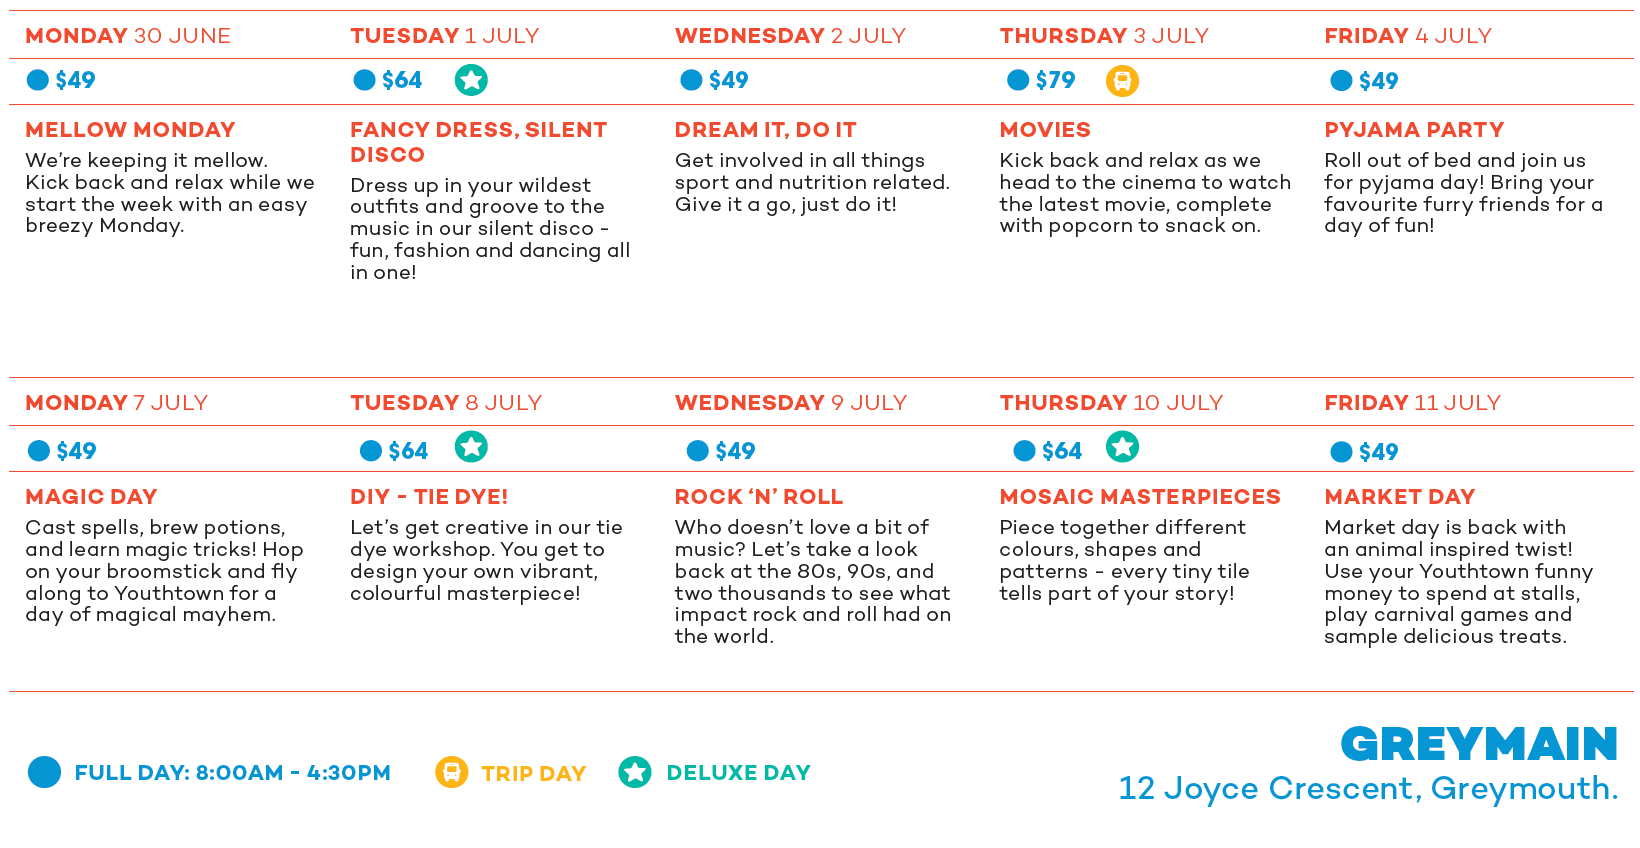The image size is (1640, 848).
Task: Click the deluxe star icon on Tuesday 1 July
Action: pos(471,80)
